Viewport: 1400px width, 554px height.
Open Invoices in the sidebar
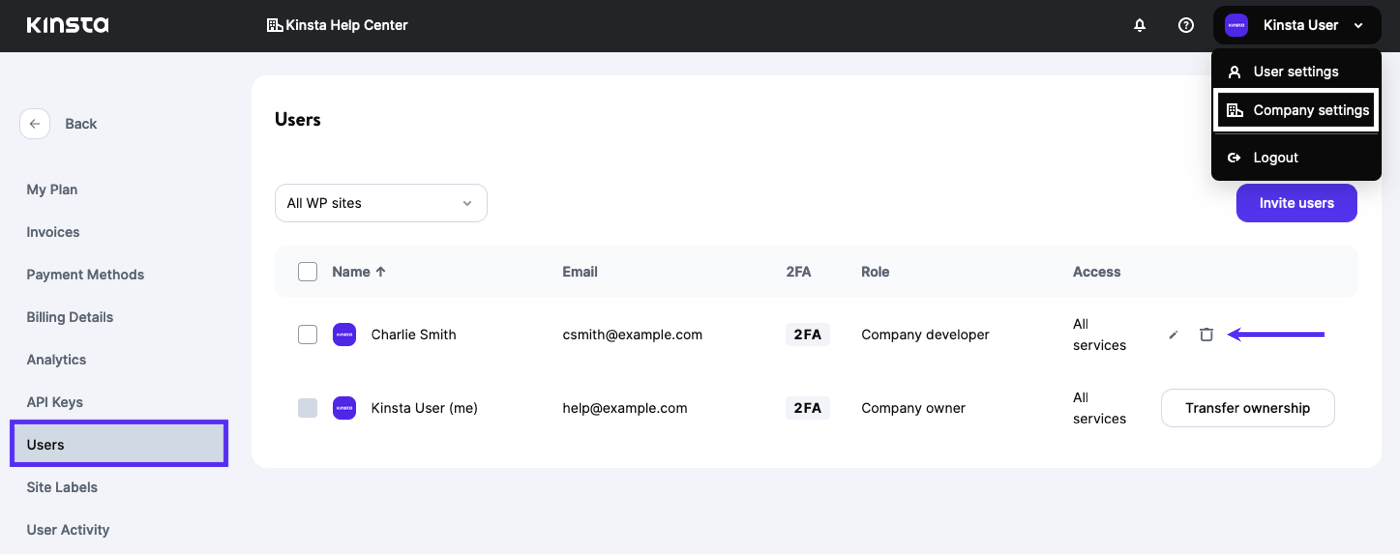pyautogui.click(x=53, y=232)
